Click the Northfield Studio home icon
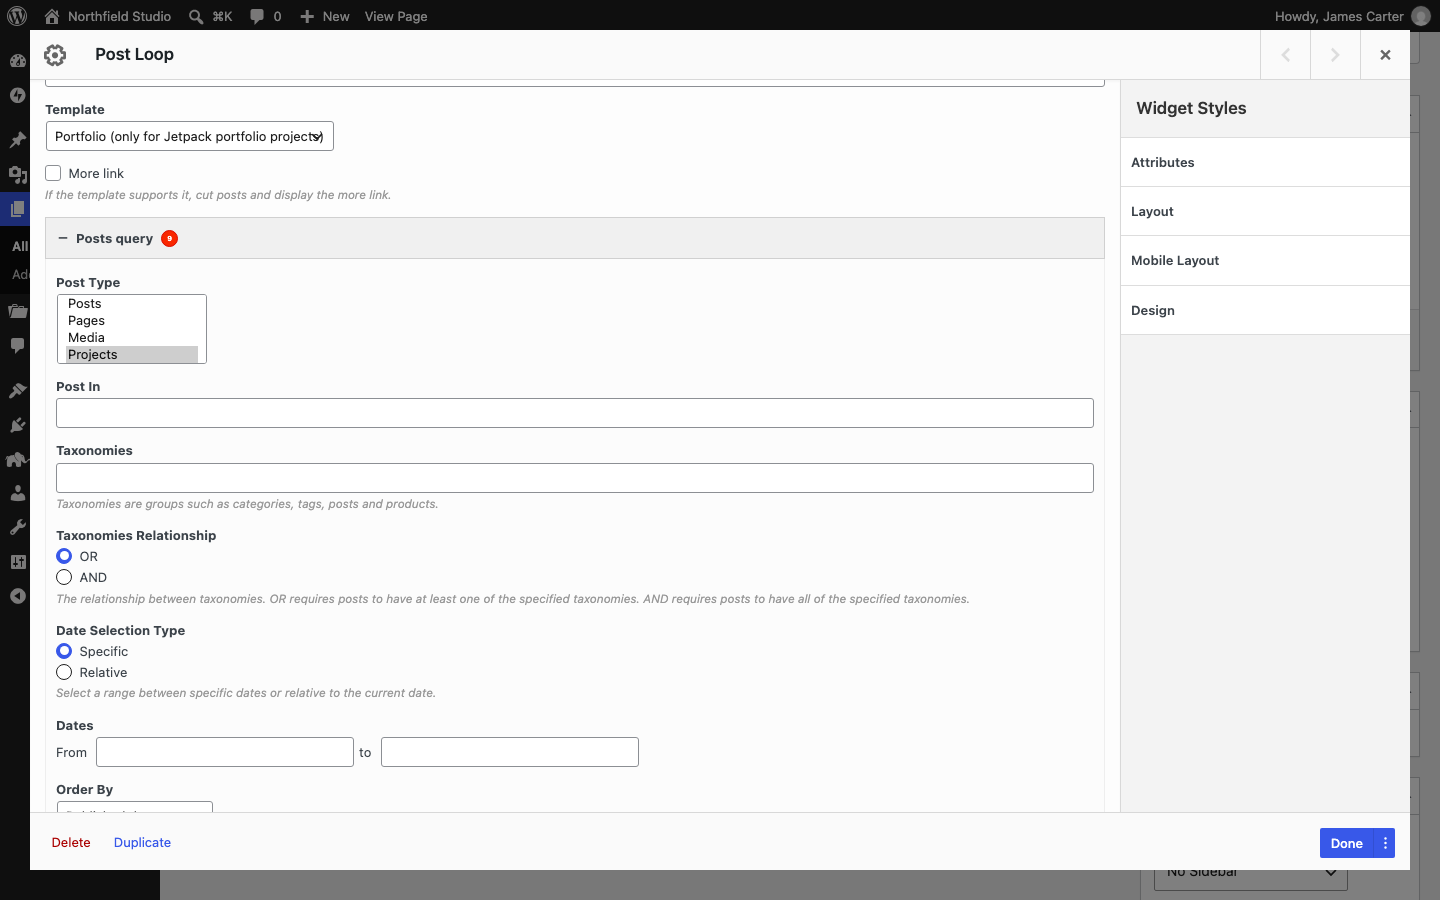Screen dimensions: 1440x900 coord(52,16)
